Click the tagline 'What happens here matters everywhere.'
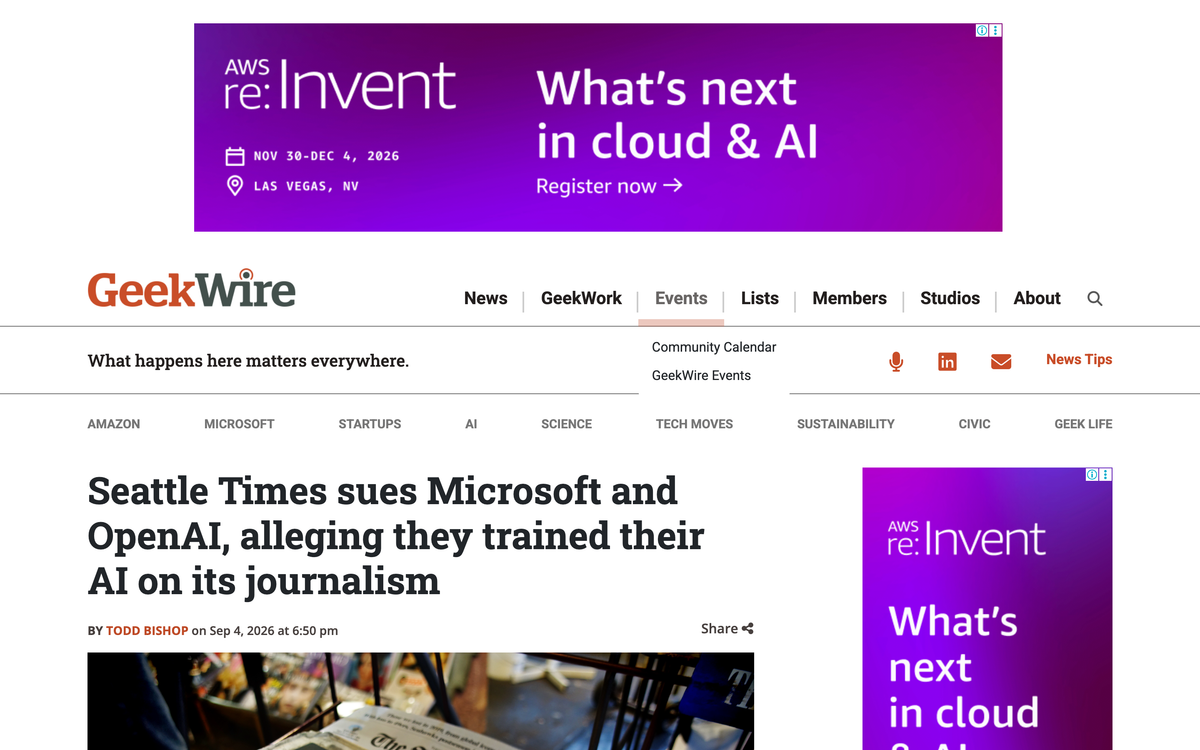Viewport: 1200px width, 750px height. [x=248, y=361]
